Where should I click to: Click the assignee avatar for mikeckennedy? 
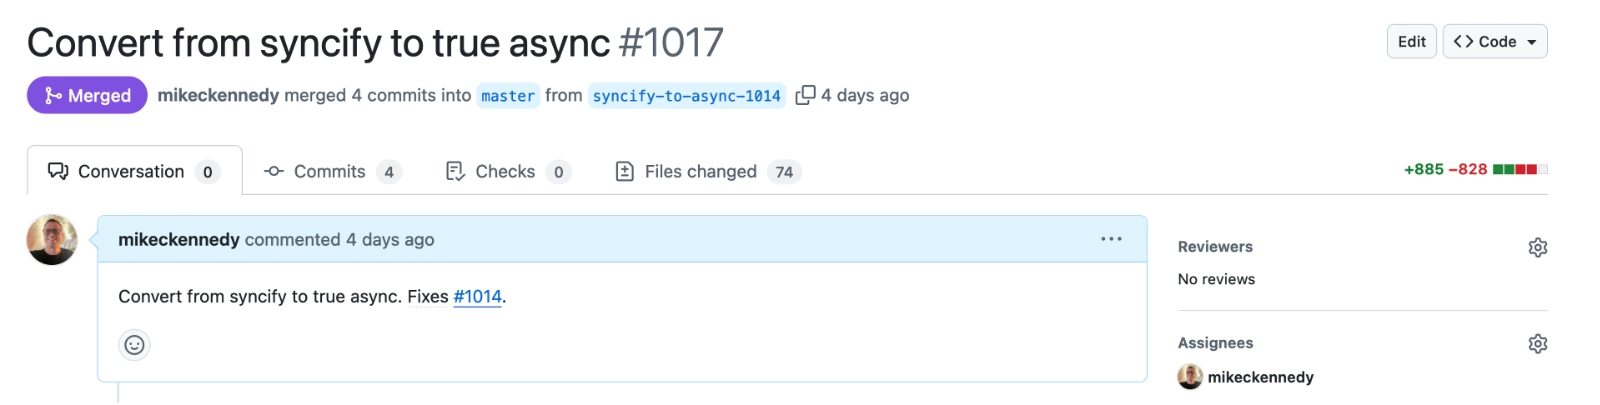pyautogui.click(x=1190, y=377)
